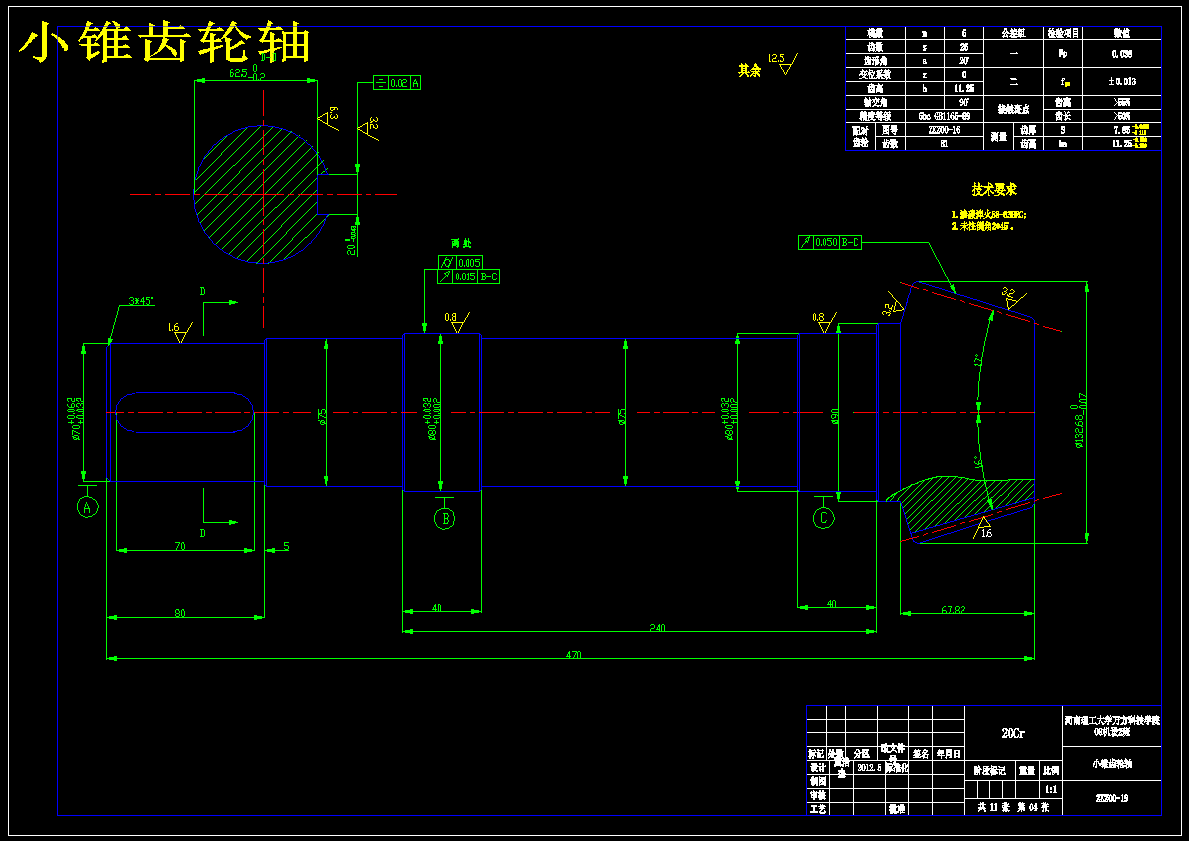
Task: Click the 470 overall length dimension
Action: point(573,654)
